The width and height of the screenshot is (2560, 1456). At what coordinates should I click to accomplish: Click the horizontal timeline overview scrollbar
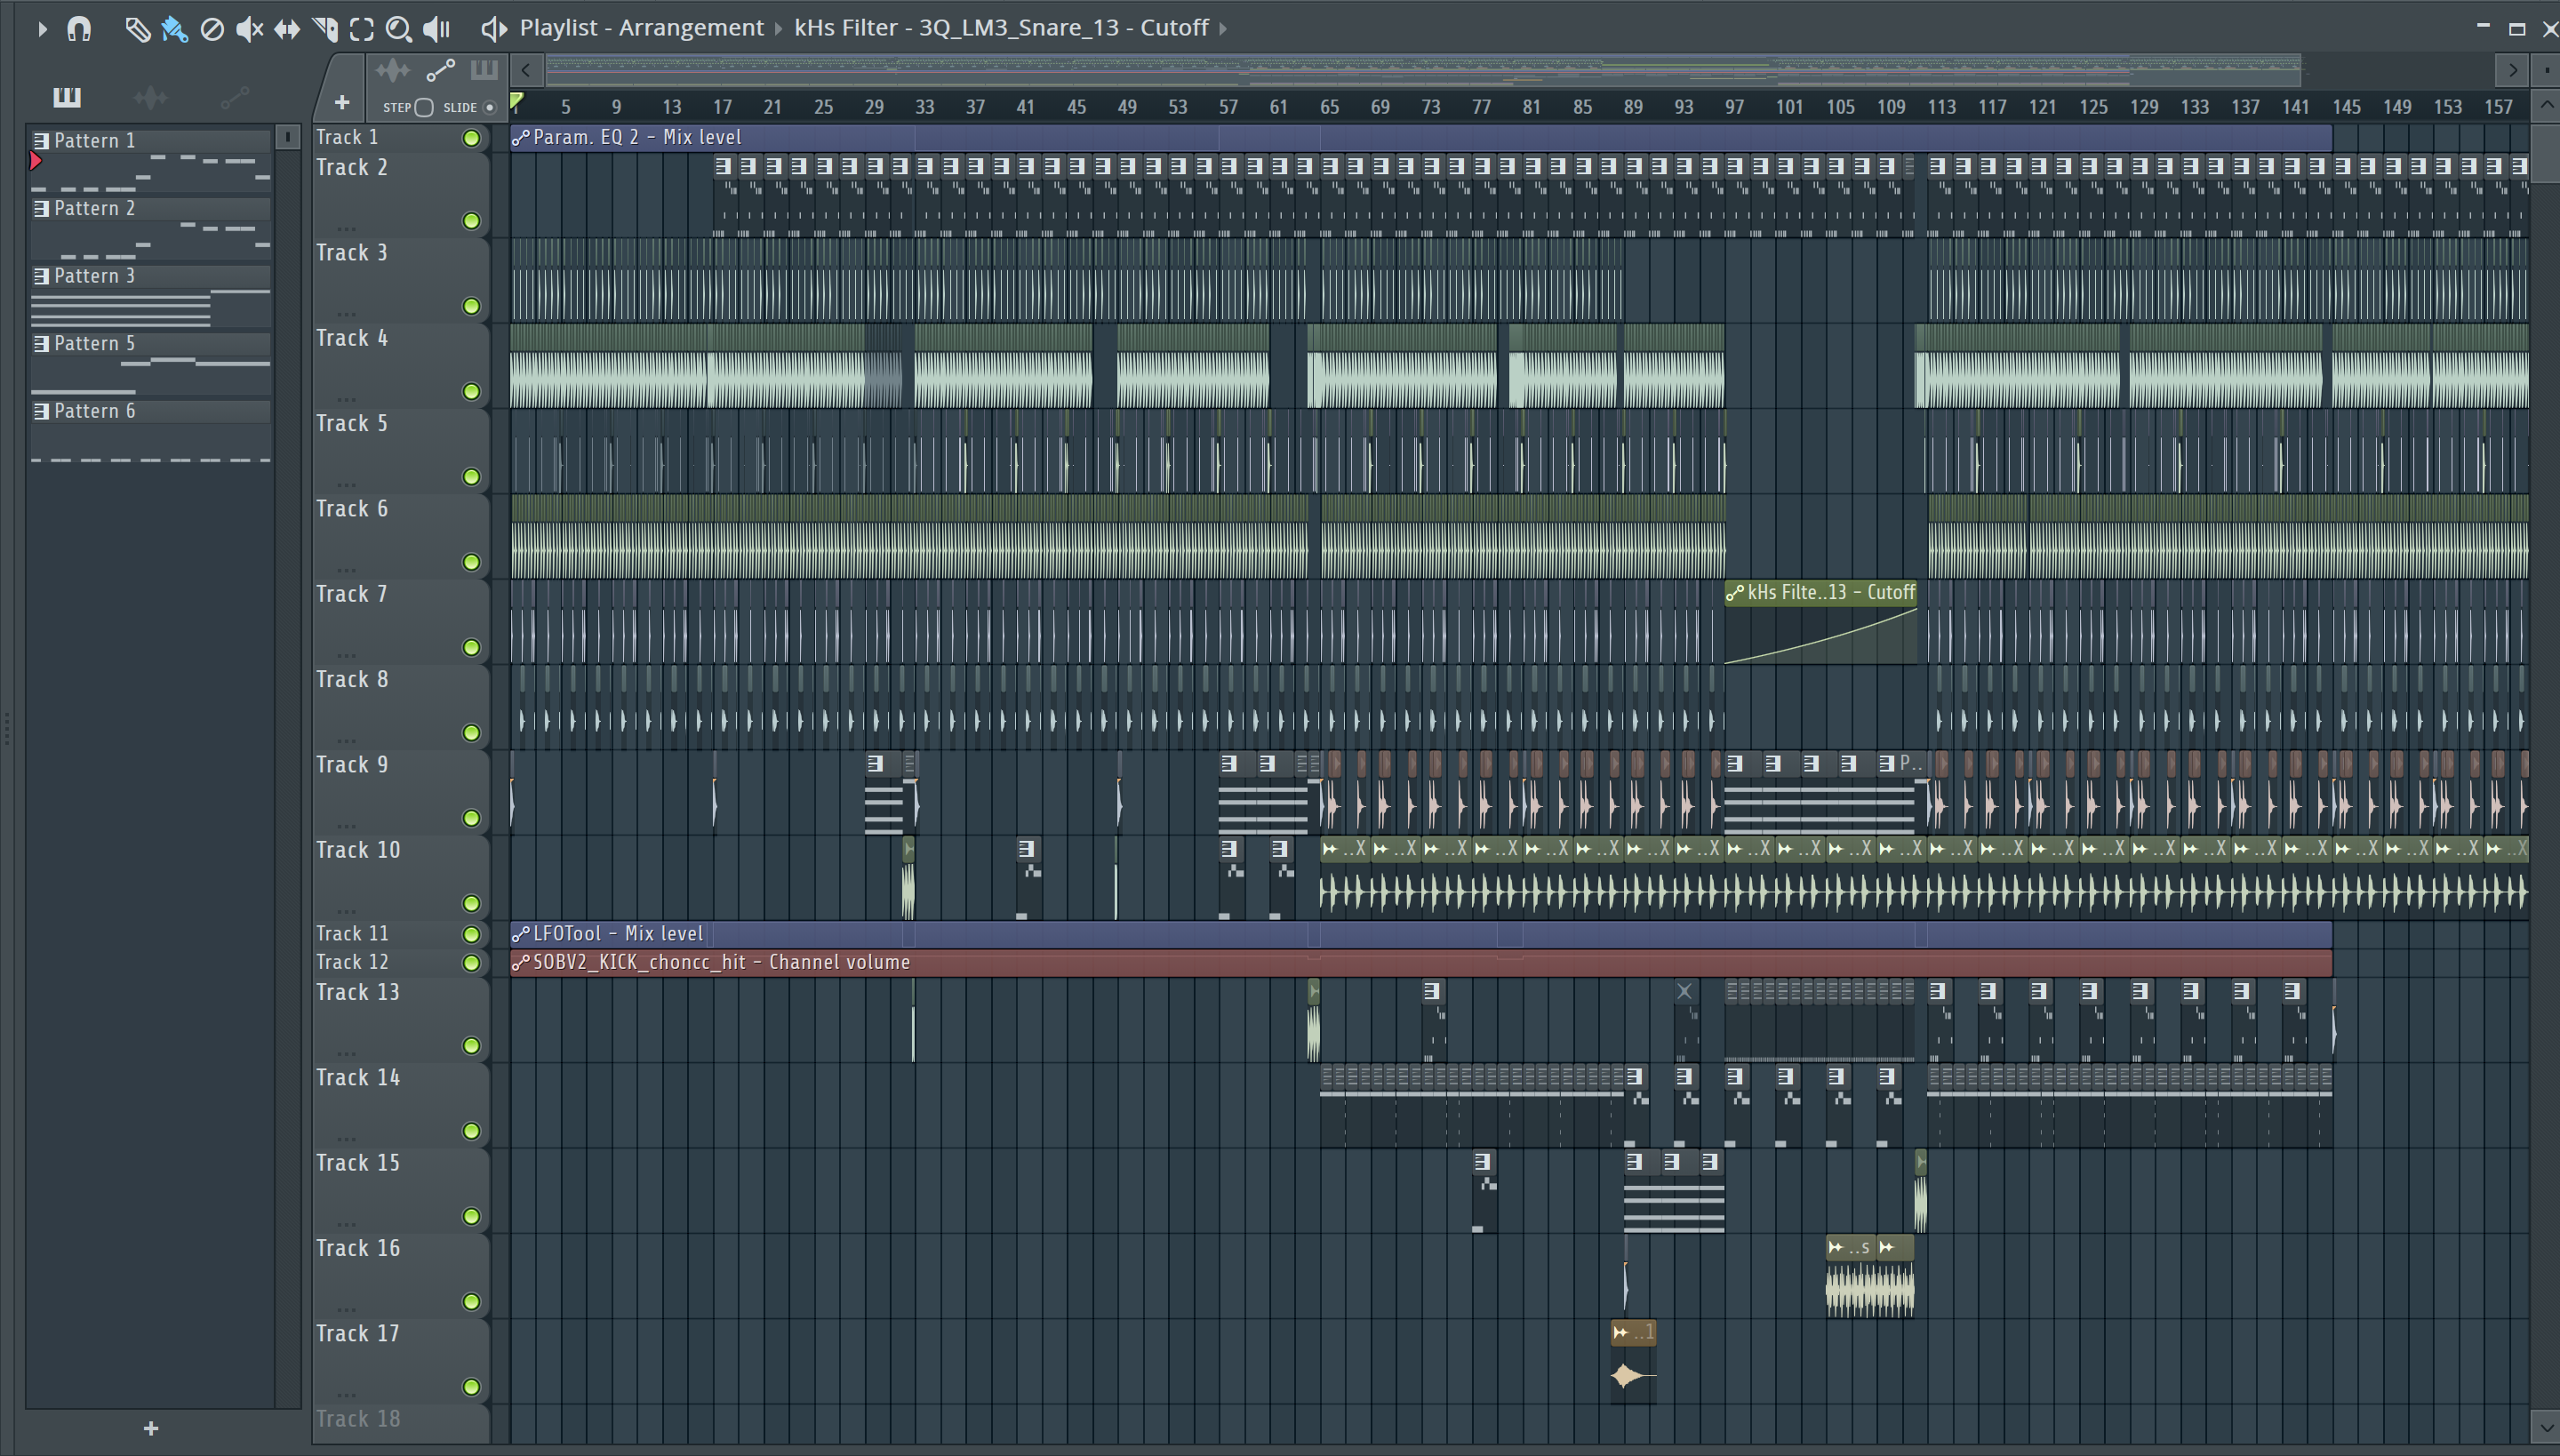(x=1423, y=70)
